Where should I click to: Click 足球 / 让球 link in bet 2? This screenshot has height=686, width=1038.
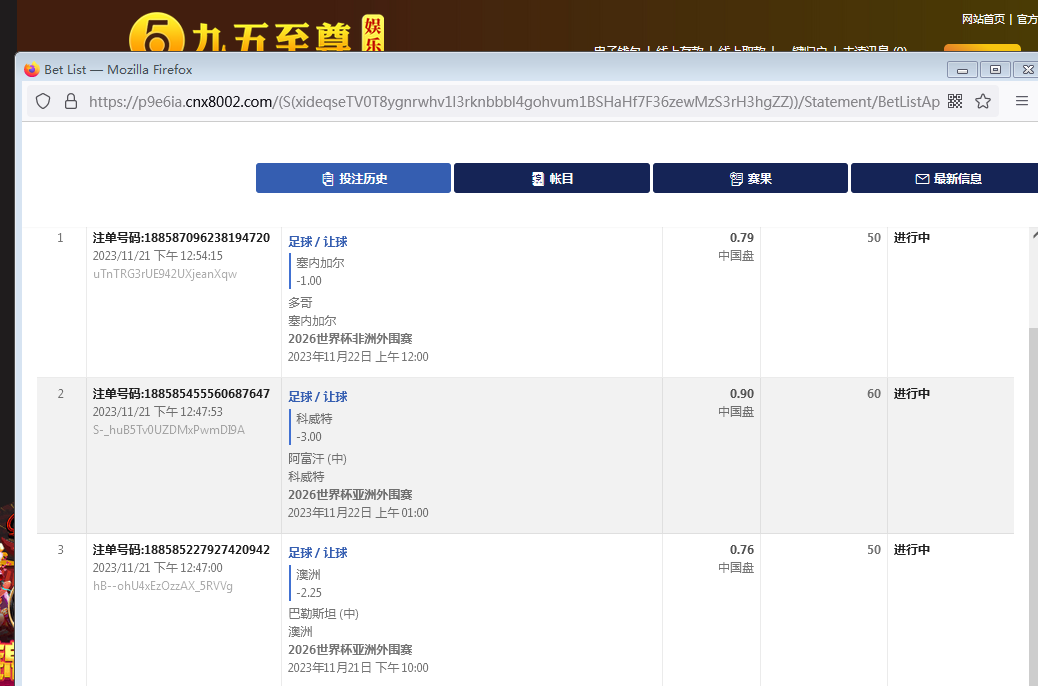[318, 397]
